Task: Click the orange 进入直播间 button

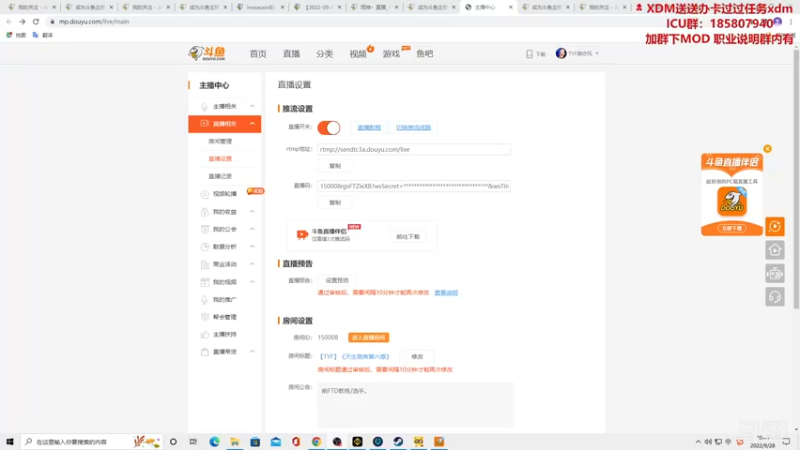Action: coord(368,337)
